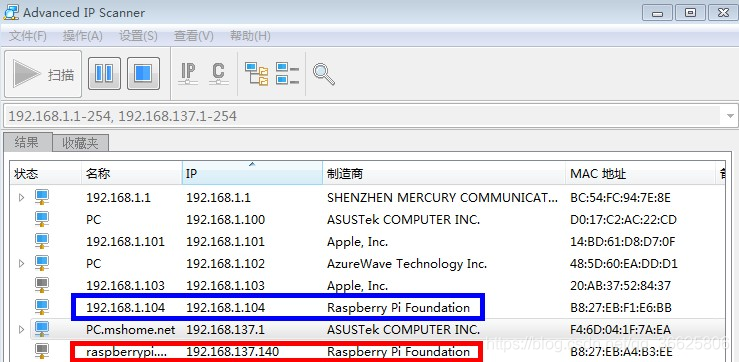Image resolution: width=739 pixels, height=362 pixels.
Task: Select IP cell 192.168.137.140
Action: (232, 352)
